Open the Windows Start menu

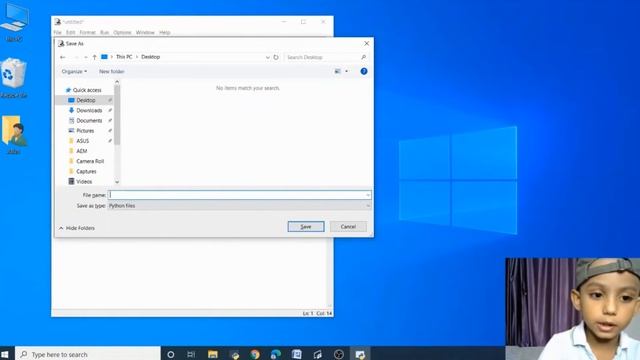(x=5, y=354)
